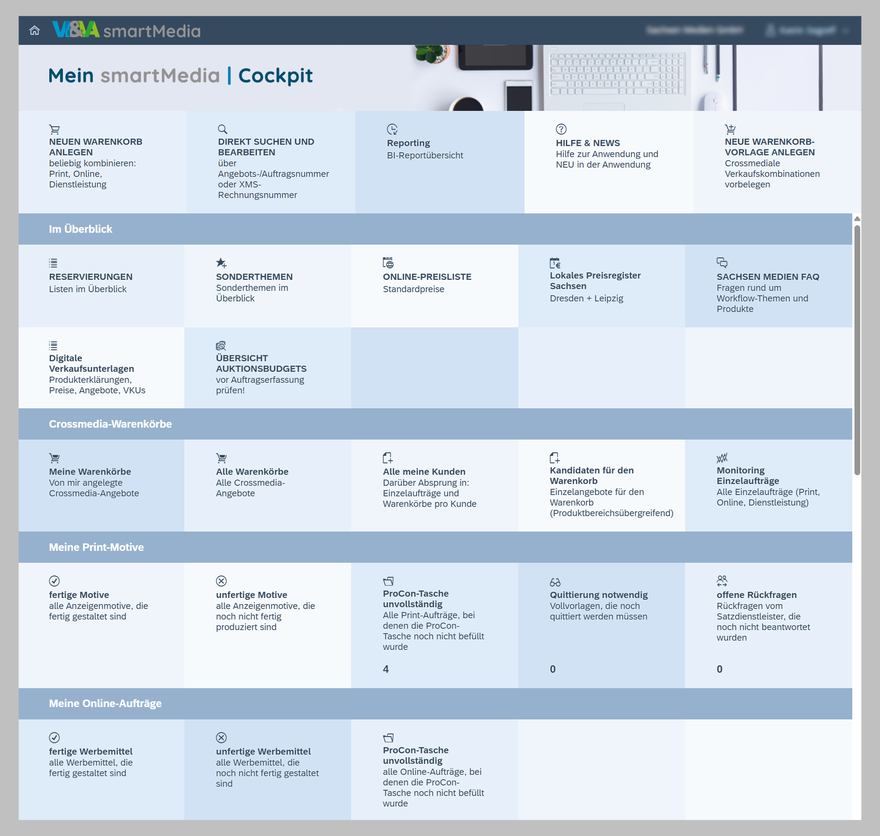Click the Sonderthemen star icon
Screen dimensions: 880x836
click(x=221, y=263)
